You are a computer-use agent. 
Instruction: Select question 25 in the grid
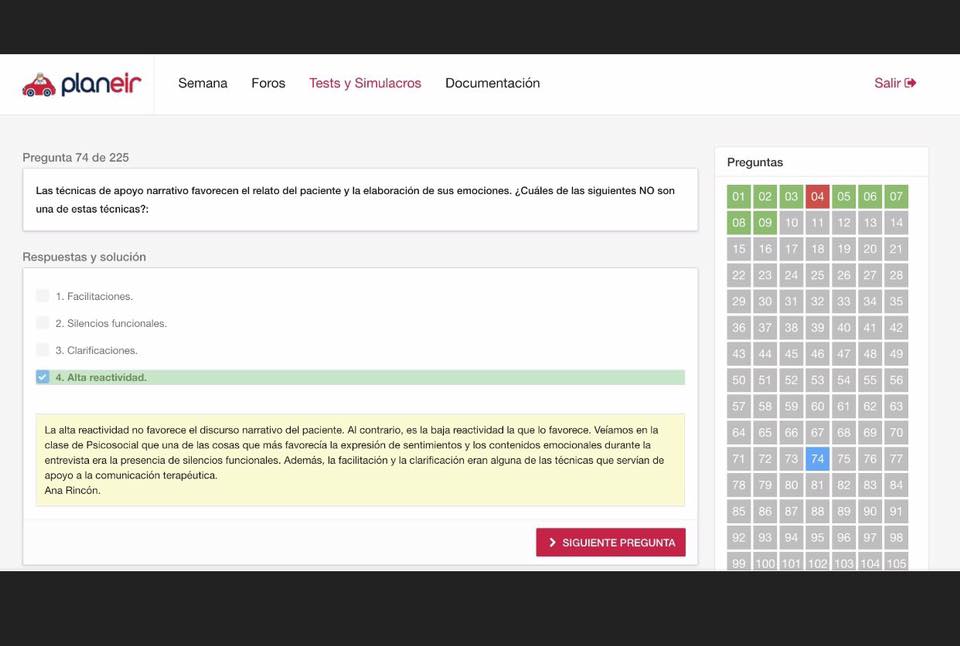click(x=817, y=276)
